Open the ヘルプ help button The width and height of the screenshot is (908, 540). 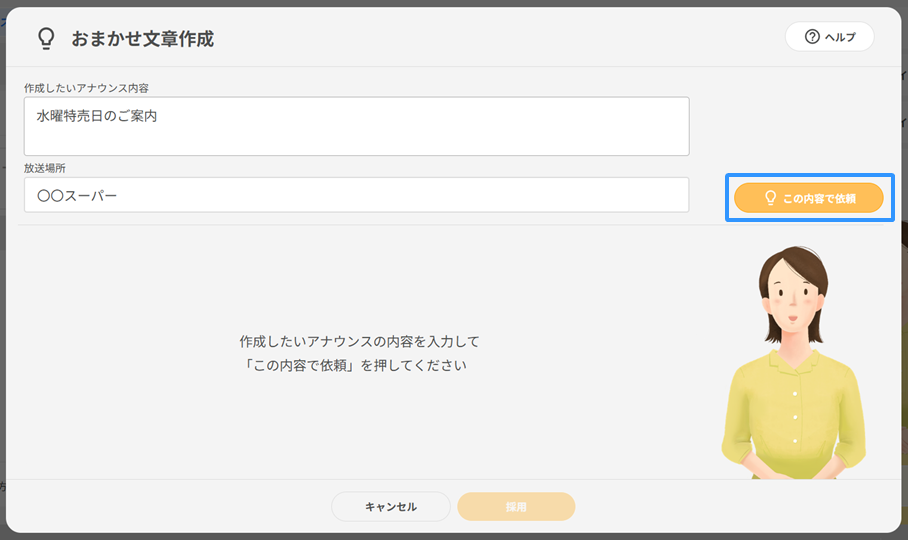[x=829, y=37]
